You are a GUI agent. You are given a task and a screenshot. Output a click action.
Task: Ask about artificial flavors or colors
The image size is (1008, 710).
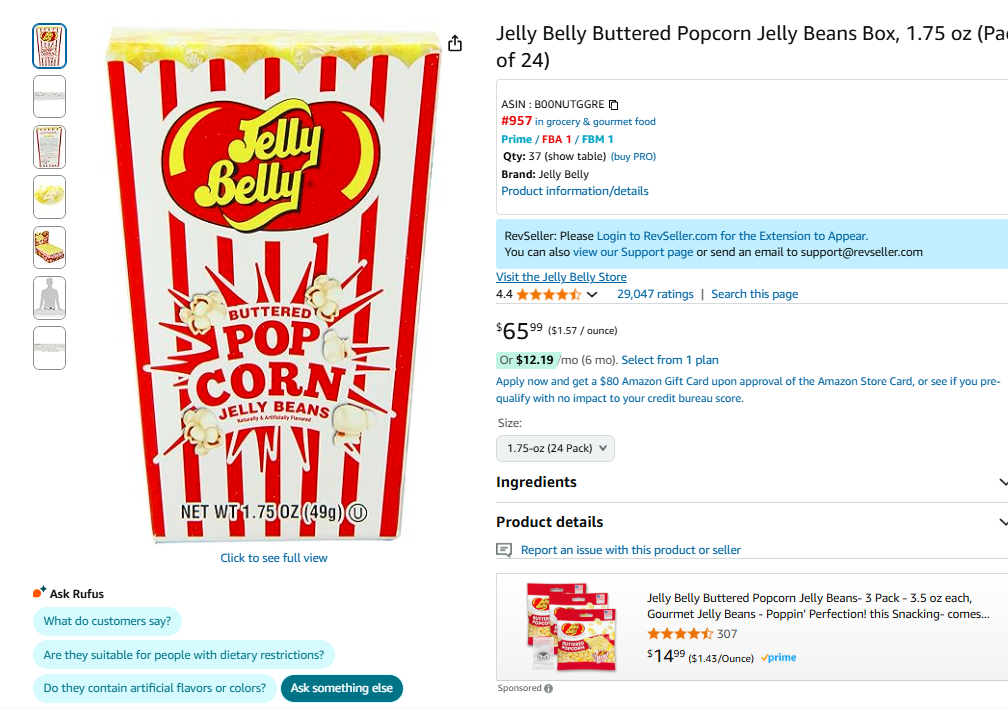pyautogui.click(x=154, y=688)
